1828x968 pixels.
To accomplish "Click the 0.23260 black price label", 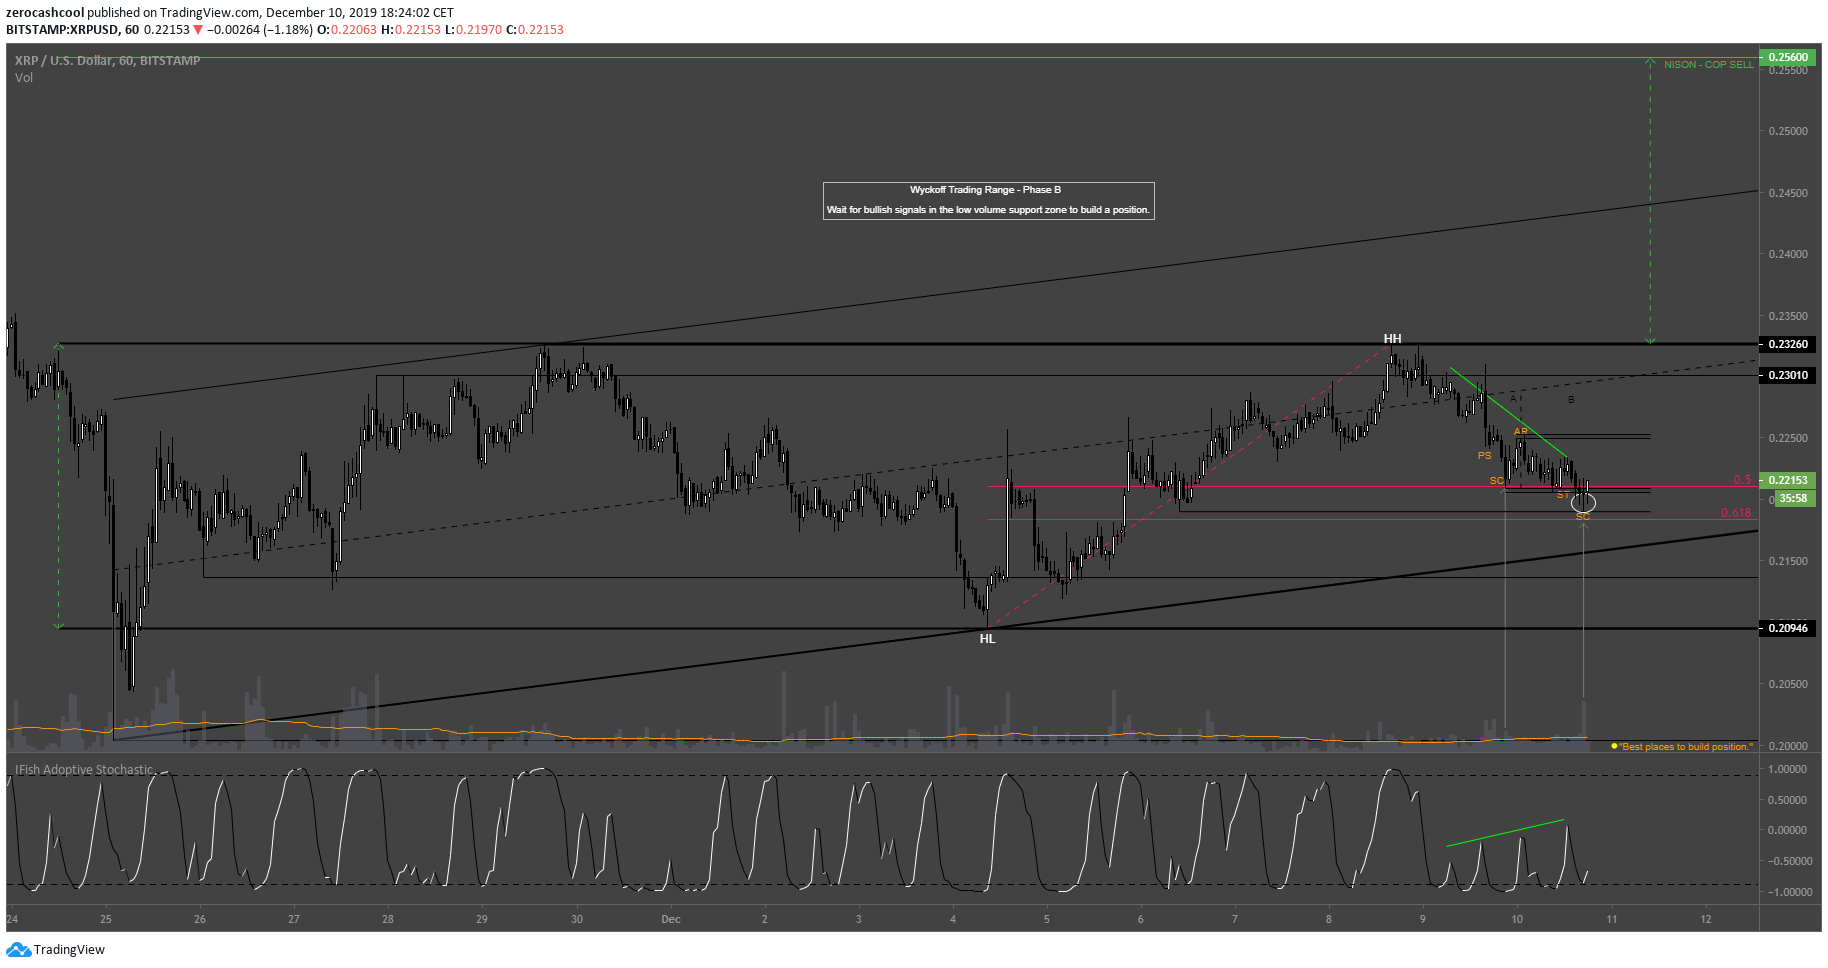I will pyautogui.click(x=1787, y=344).
